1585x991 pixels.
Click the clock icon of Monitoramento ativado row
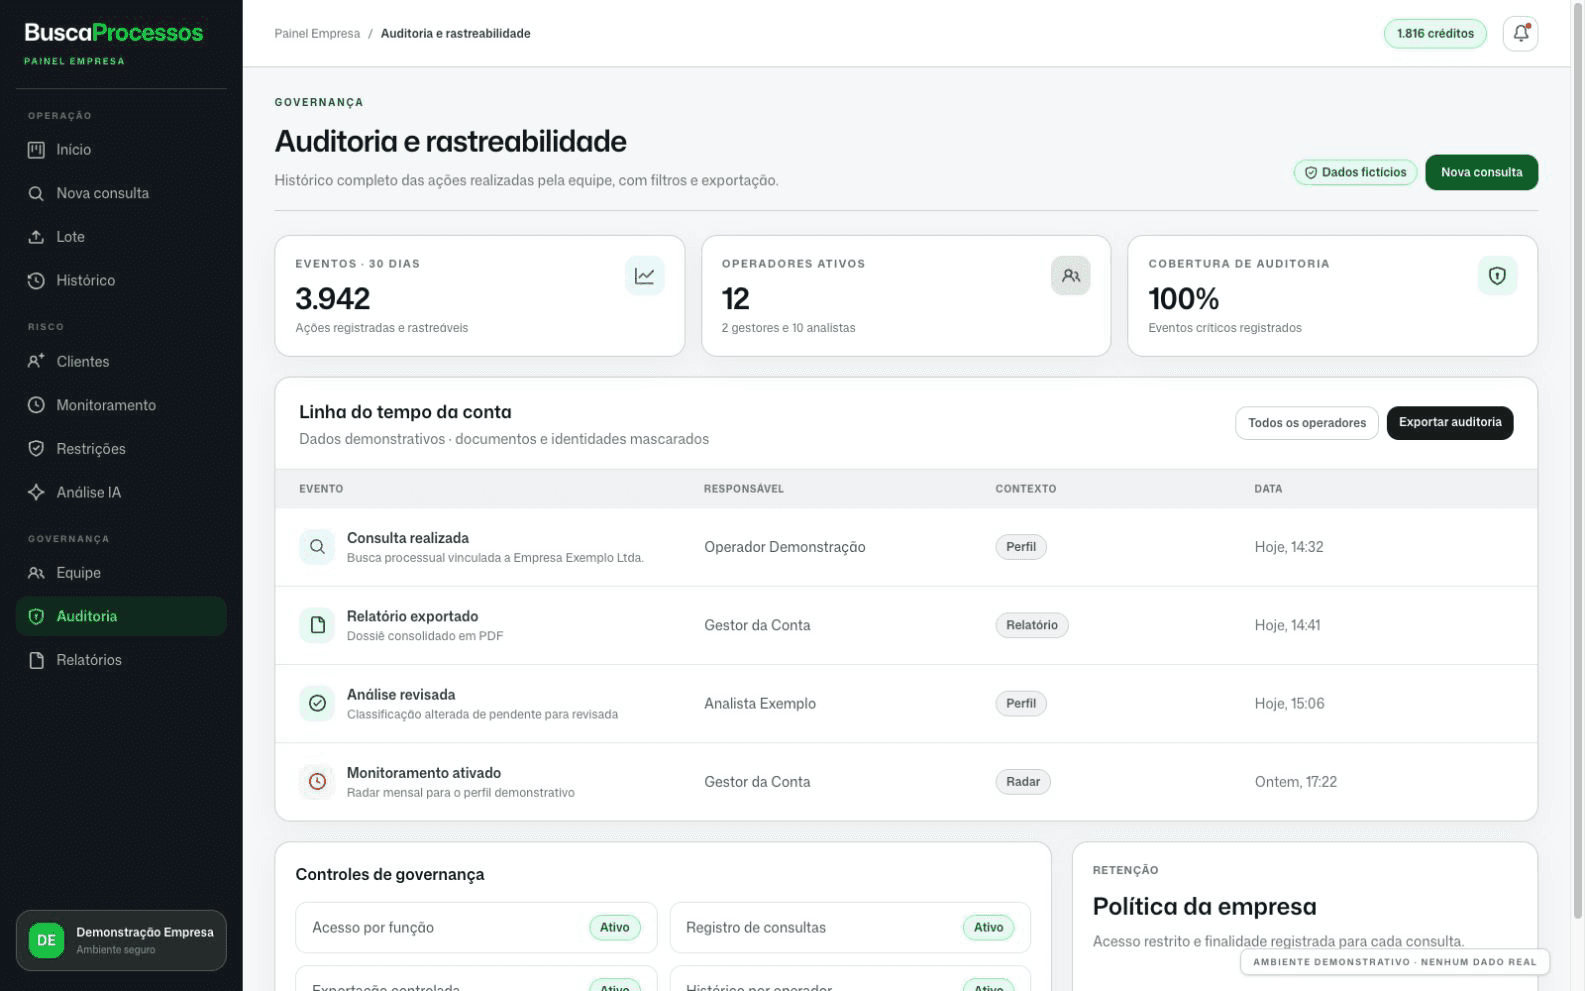point(317,782)
